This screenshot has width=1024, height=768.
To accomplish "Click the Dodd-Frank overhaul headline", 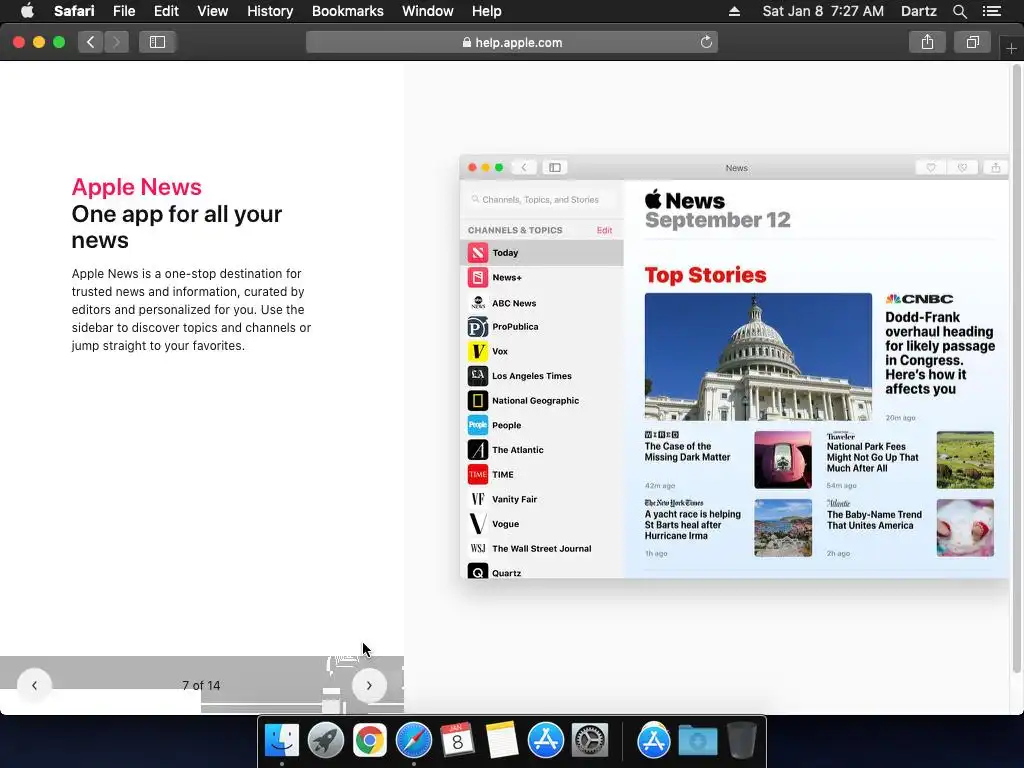I will (x=940, y=353).
